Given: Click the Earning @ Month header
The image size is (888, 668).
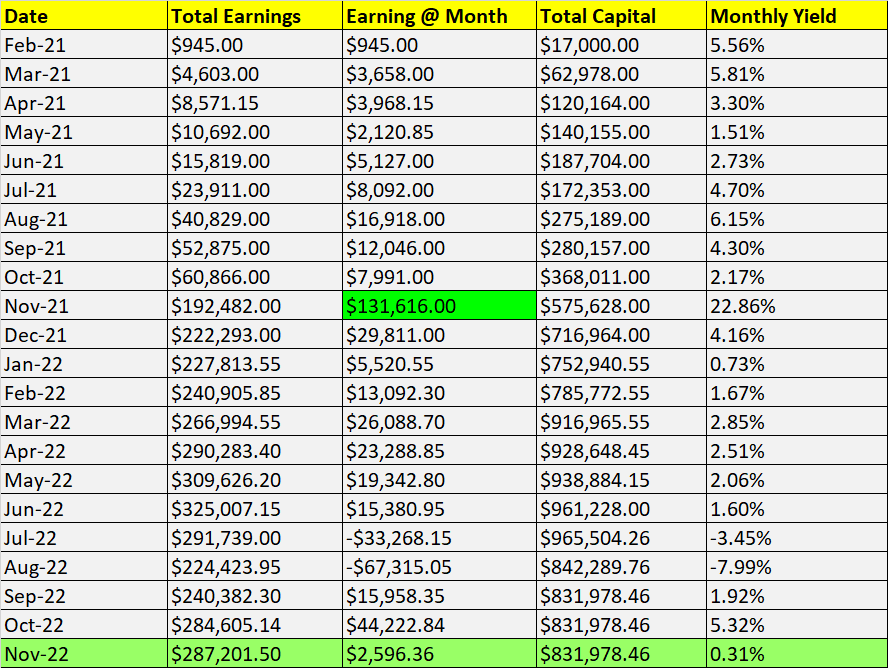Looking at the screenshot, I should (439, 16).
